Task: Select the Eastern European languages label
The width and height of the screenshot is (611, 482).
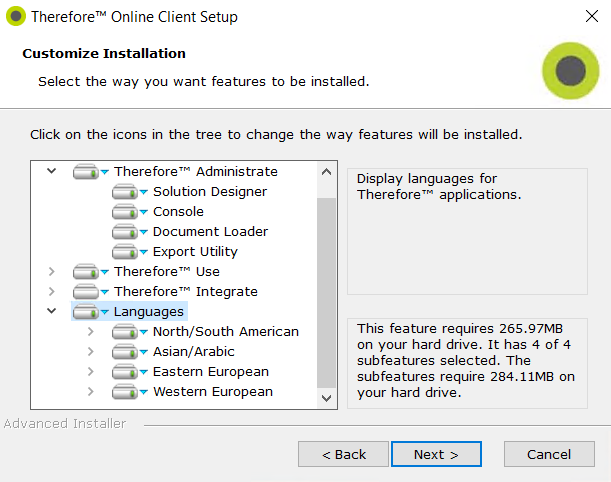Action: click(x=211, y=372)
